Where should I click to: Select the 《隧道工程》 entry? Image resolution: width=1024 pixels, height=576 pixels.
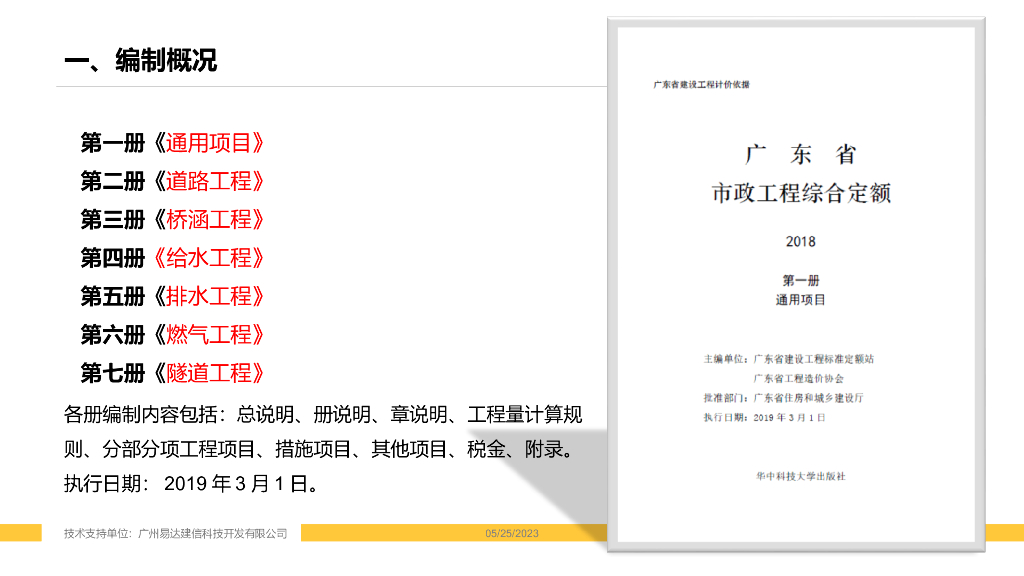tap(208, 373)
